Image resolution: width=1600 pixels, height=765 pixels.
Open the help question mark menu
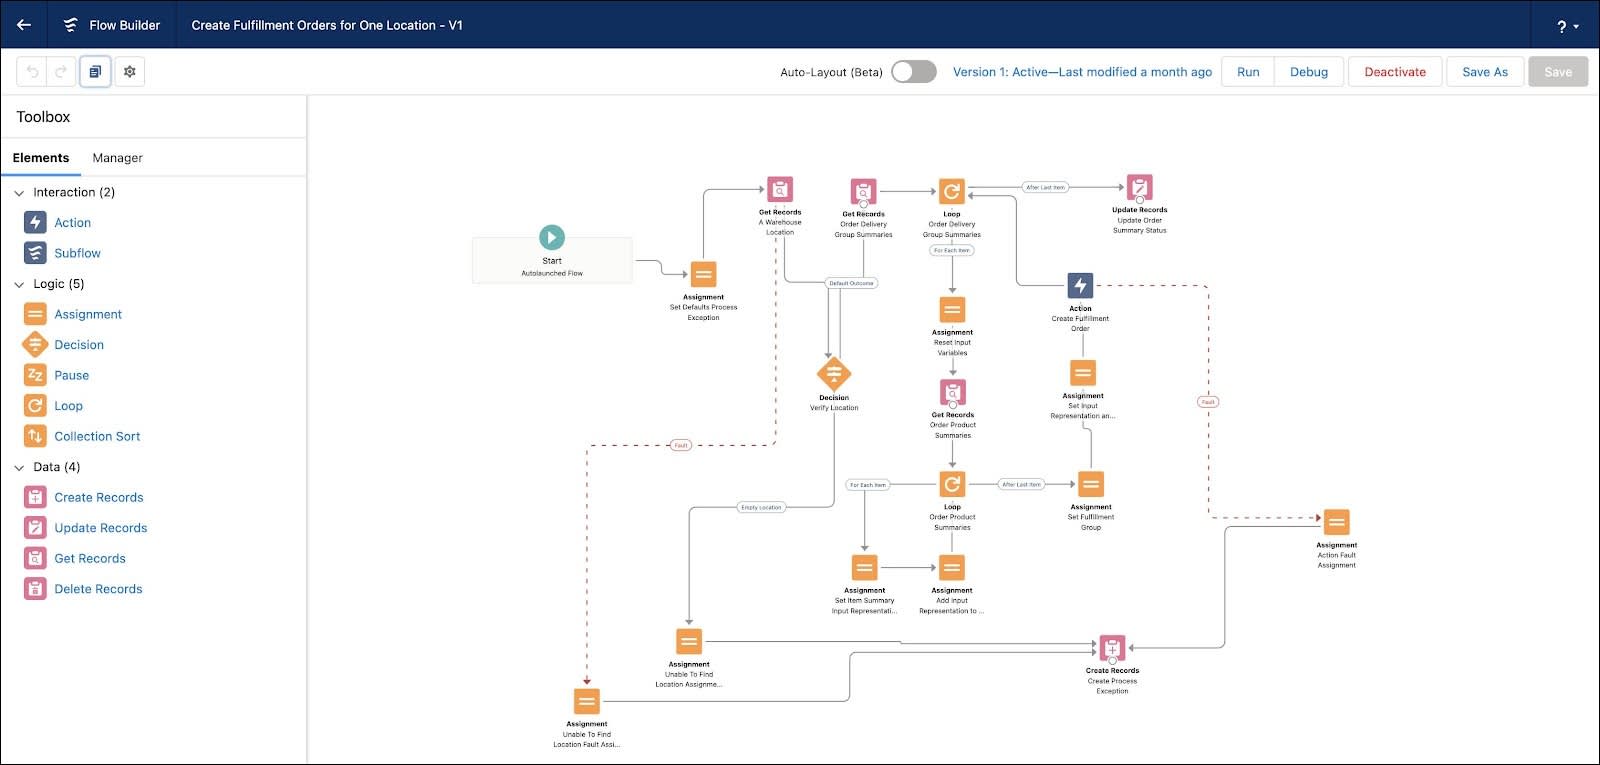point(1567,27)
